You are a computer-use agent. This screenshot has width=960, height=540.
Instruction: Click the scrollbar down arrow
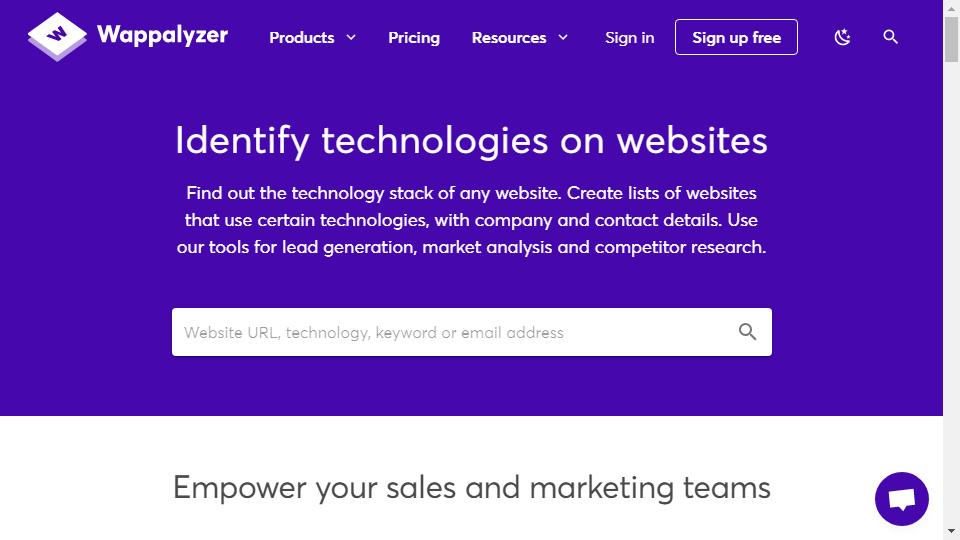(x=951, y=531)
